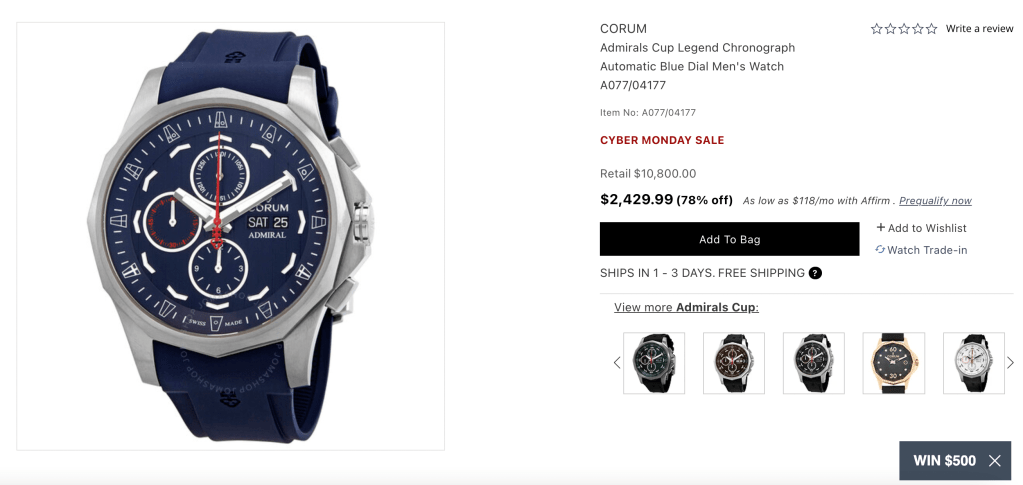Select the white dial watch thumbnail

click(974, 363)
